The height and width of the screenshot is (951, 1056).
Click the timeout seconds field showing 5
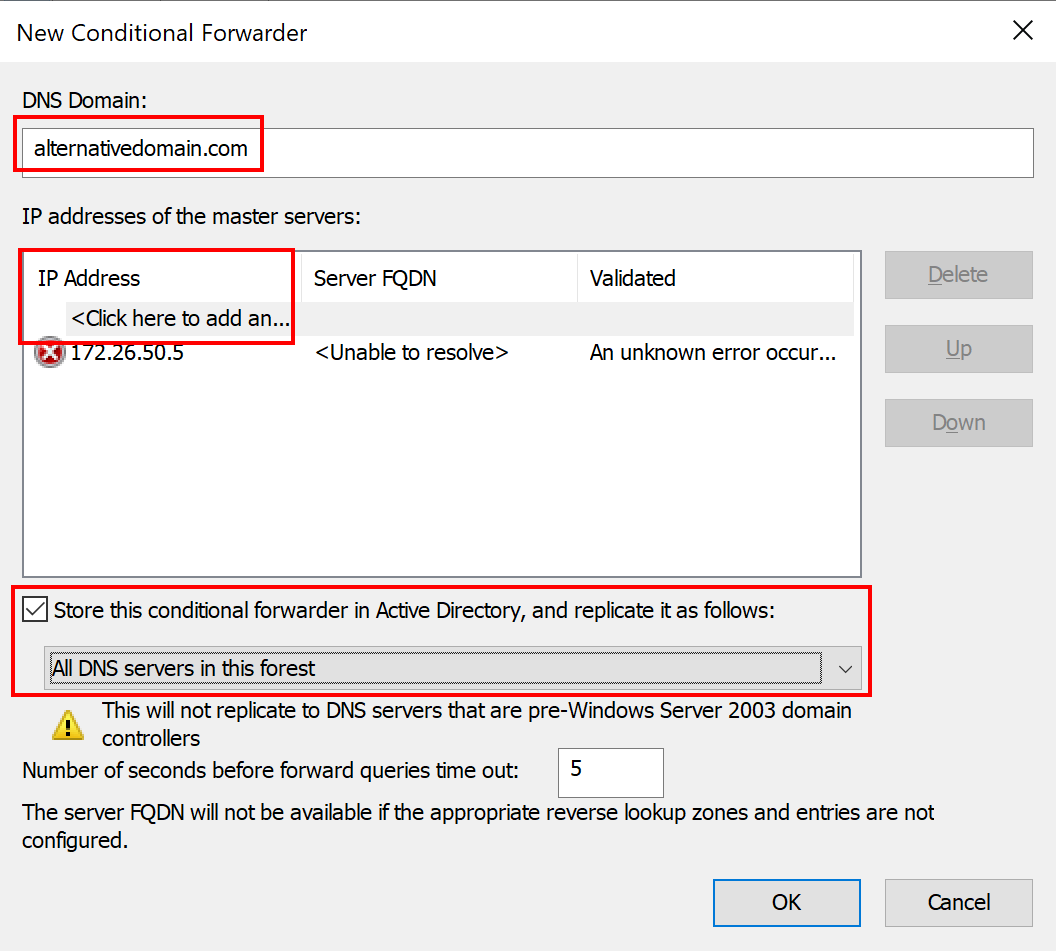pyautogui.click(x=610, y=772)
